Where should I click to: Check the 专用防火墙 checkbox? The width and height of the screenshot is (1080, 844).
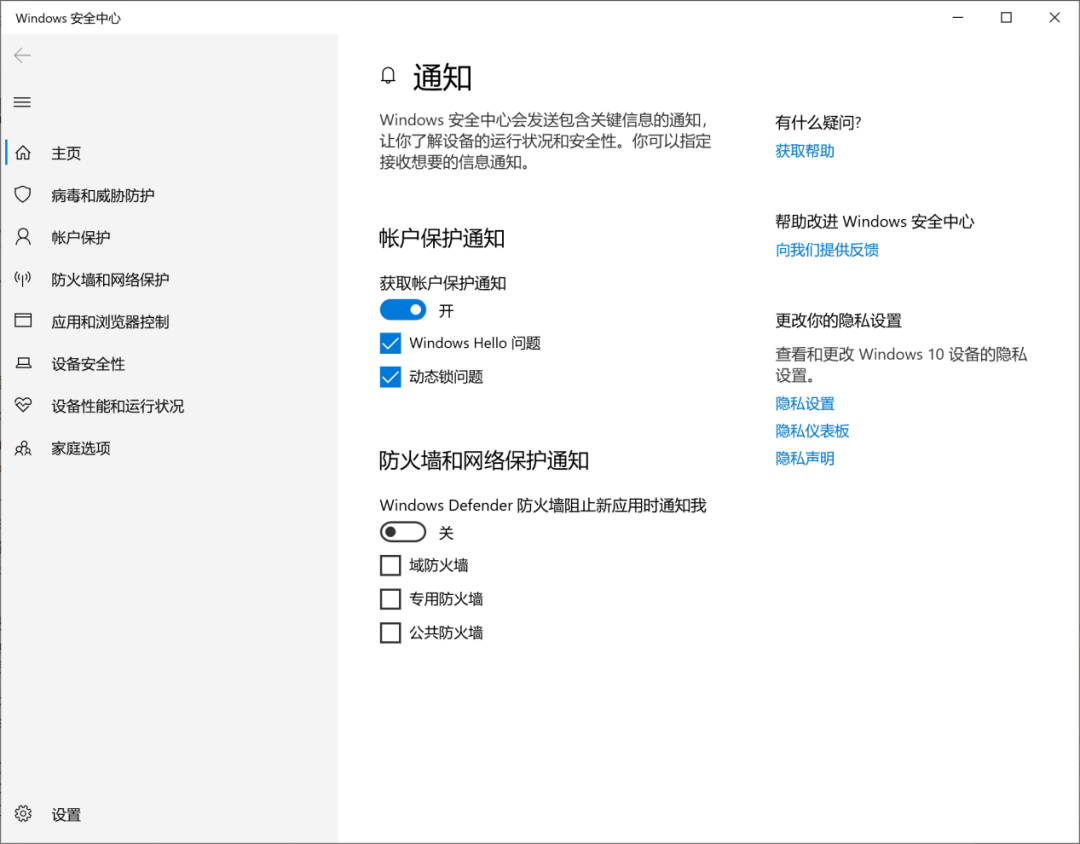point(391,599)
